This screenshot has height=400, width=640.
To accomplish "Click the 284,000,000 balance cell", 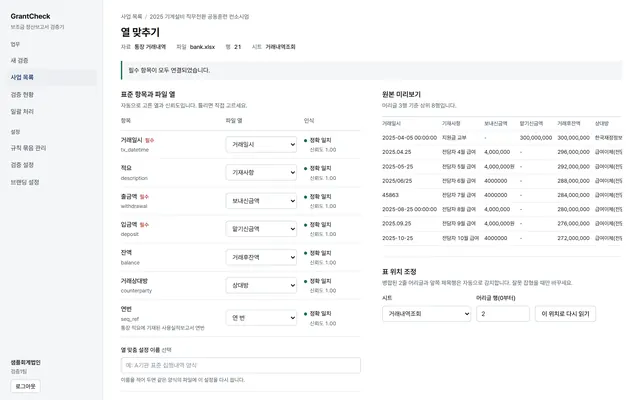I will [573, 195].
